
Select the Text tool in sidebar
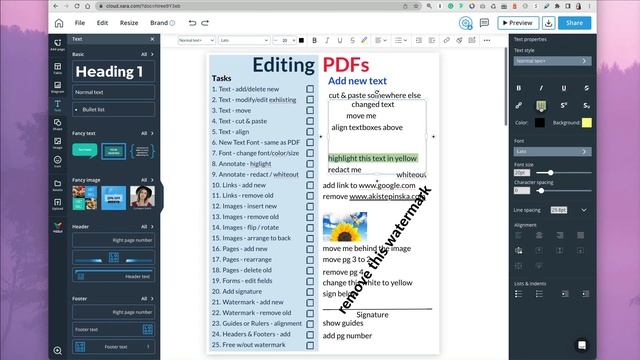(x=58, y=106)
